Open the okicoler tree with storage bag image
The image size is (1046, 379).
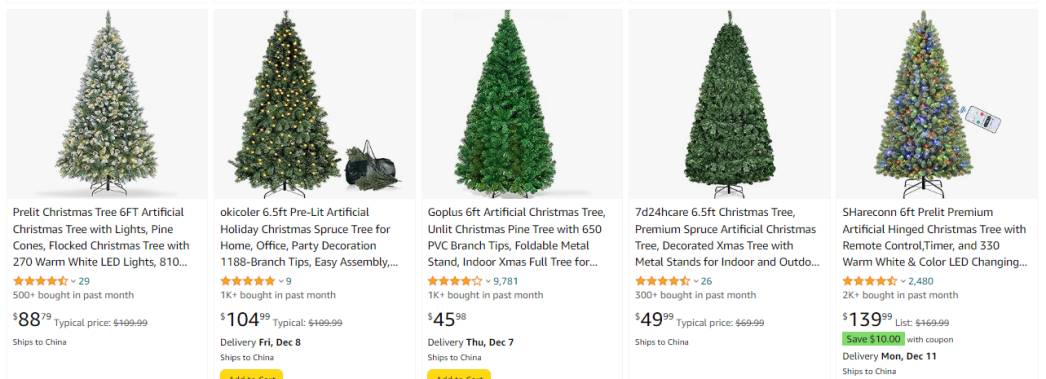pos(314,103)
